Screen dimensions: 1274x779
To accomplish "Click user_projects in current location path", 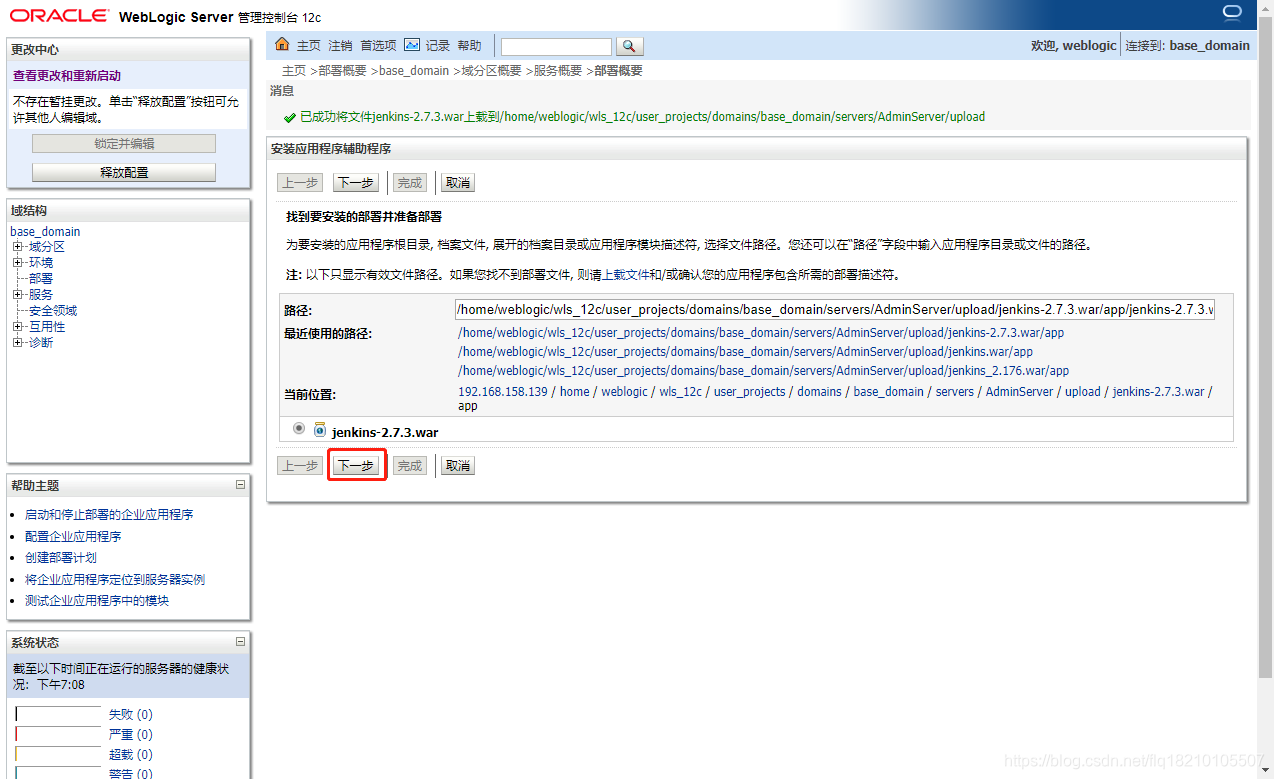I will 749,392.
